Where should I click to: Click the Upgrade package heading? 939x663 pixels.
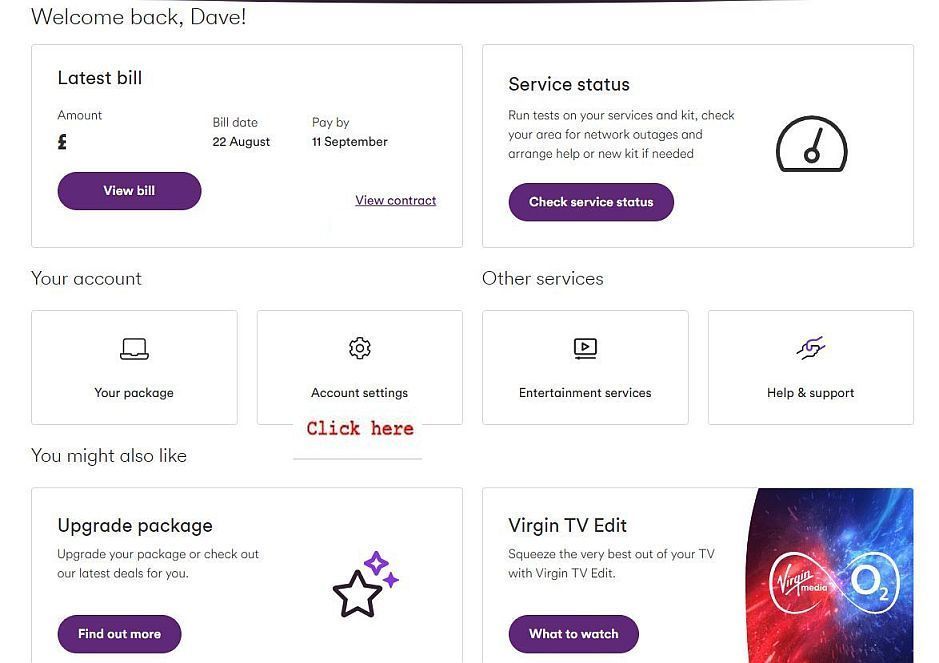click(x=135, y=525)
